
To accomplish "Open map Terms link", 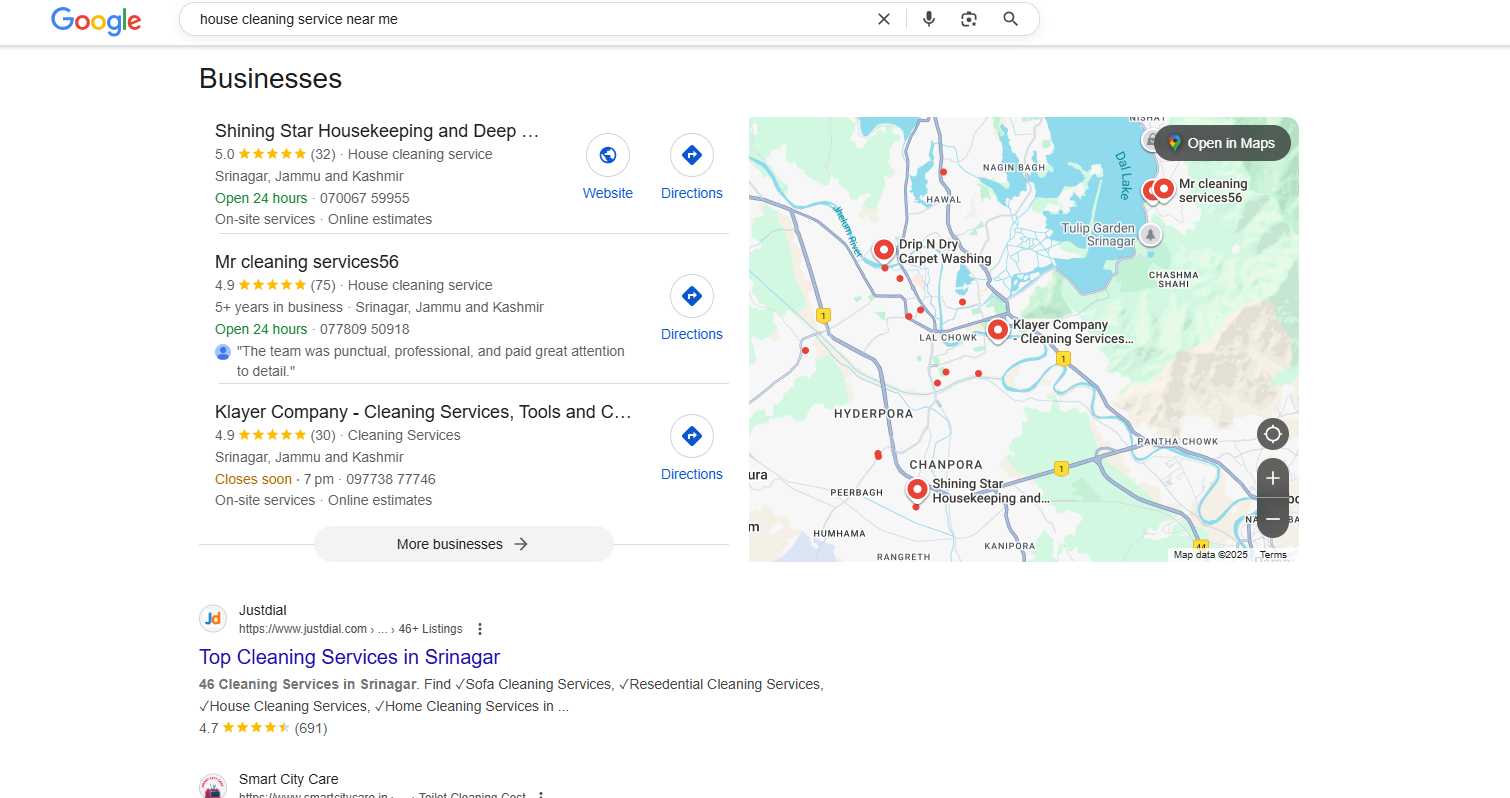I will click(x=1273, y=555).
